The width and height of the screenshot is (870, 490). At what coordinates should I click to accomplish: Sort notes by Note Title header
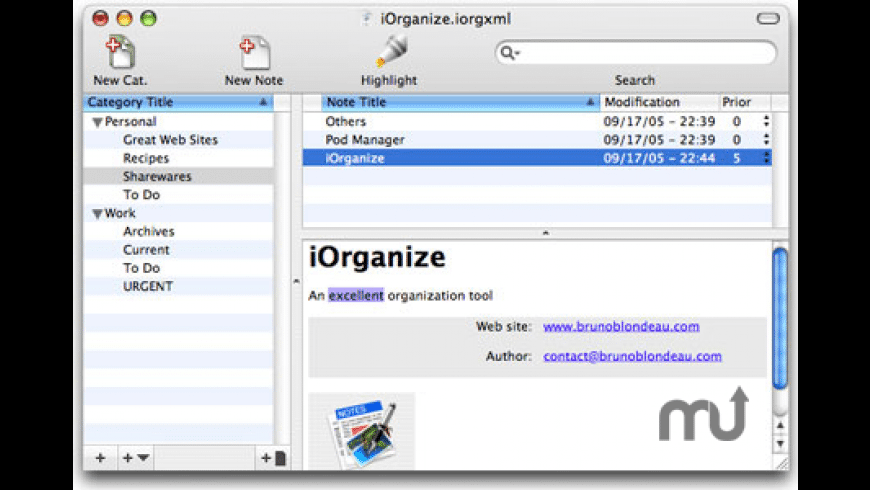coord(460,102)
